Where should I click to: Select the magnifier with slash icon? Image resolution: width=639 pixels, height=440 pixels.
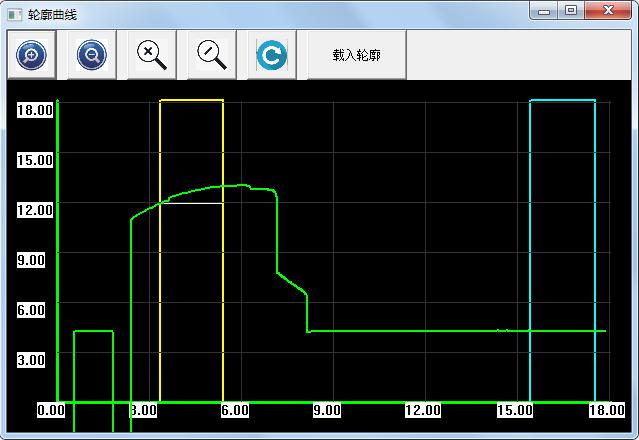click(x=212, y=55)
